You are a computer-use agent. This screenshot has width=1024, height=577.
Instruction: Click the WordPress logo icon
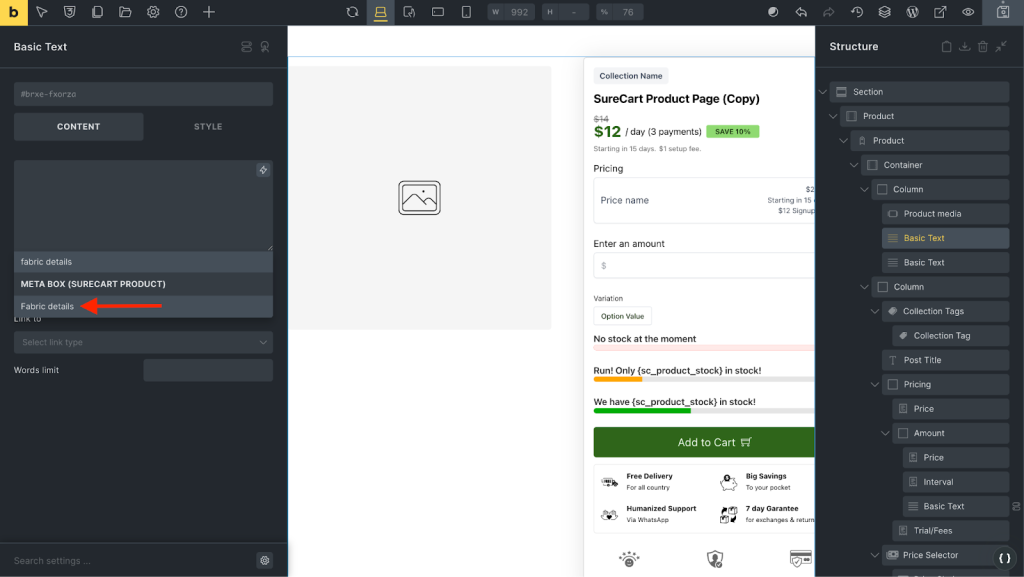[x=912, y=12]
